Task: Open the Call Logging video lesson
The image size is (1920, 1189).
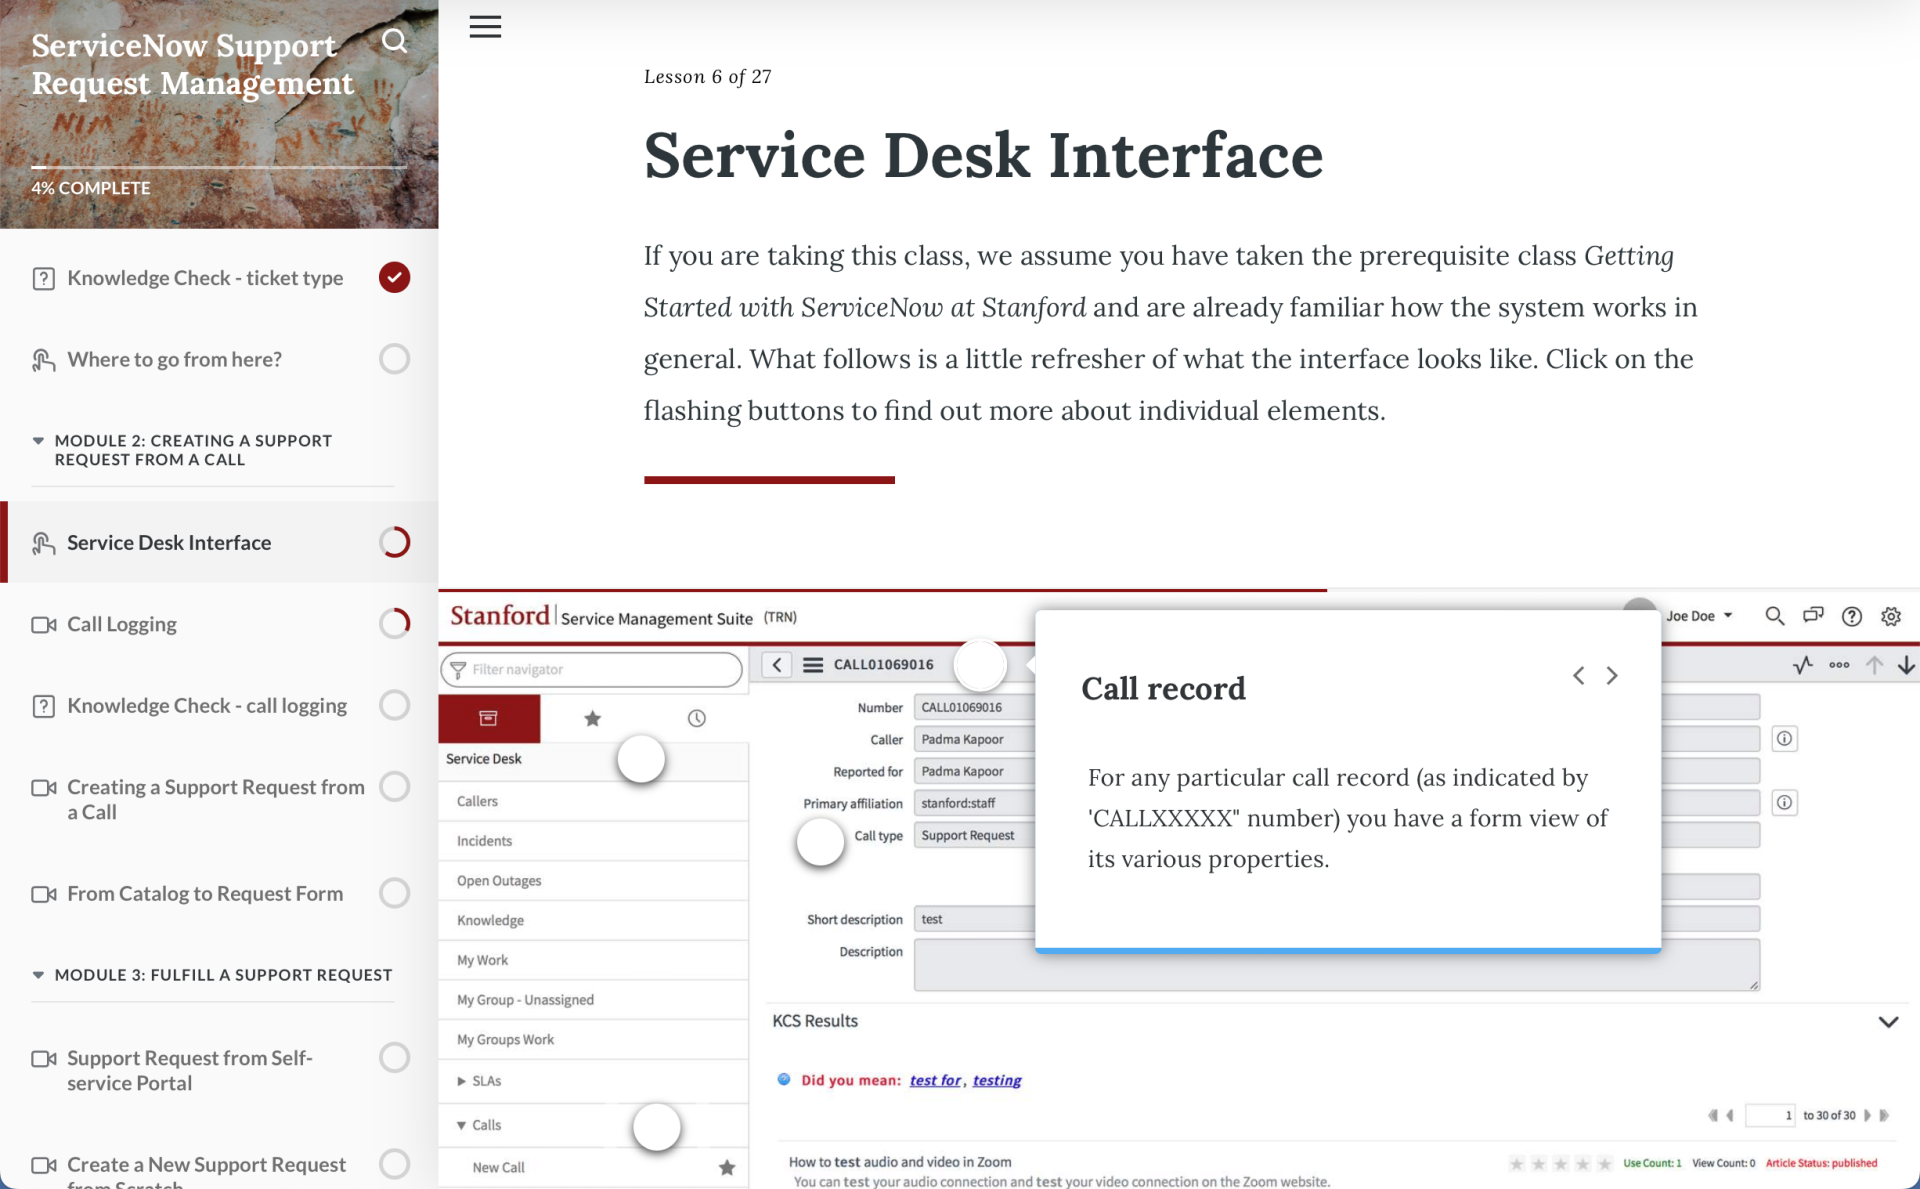Action: tap(122, 624)
